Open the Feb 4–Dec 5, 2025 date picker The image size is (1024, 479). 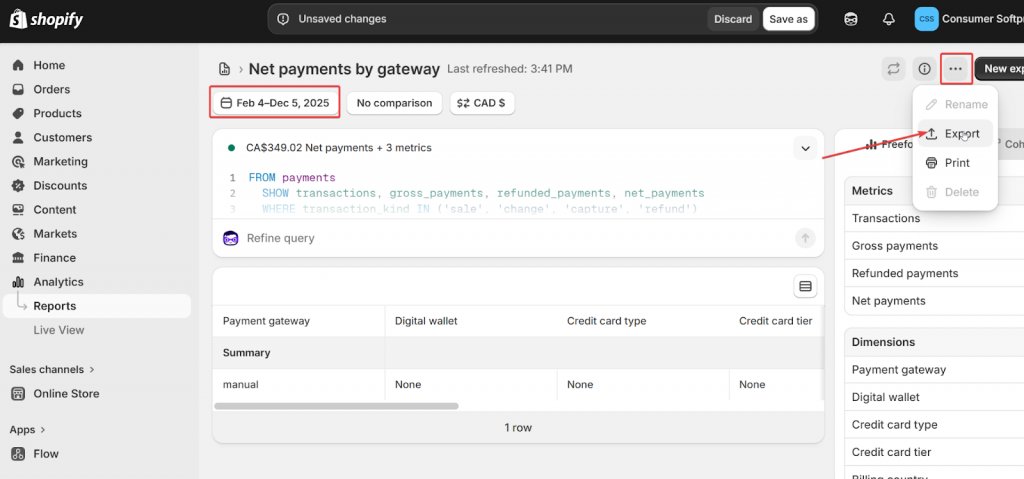tap(275, 103)
